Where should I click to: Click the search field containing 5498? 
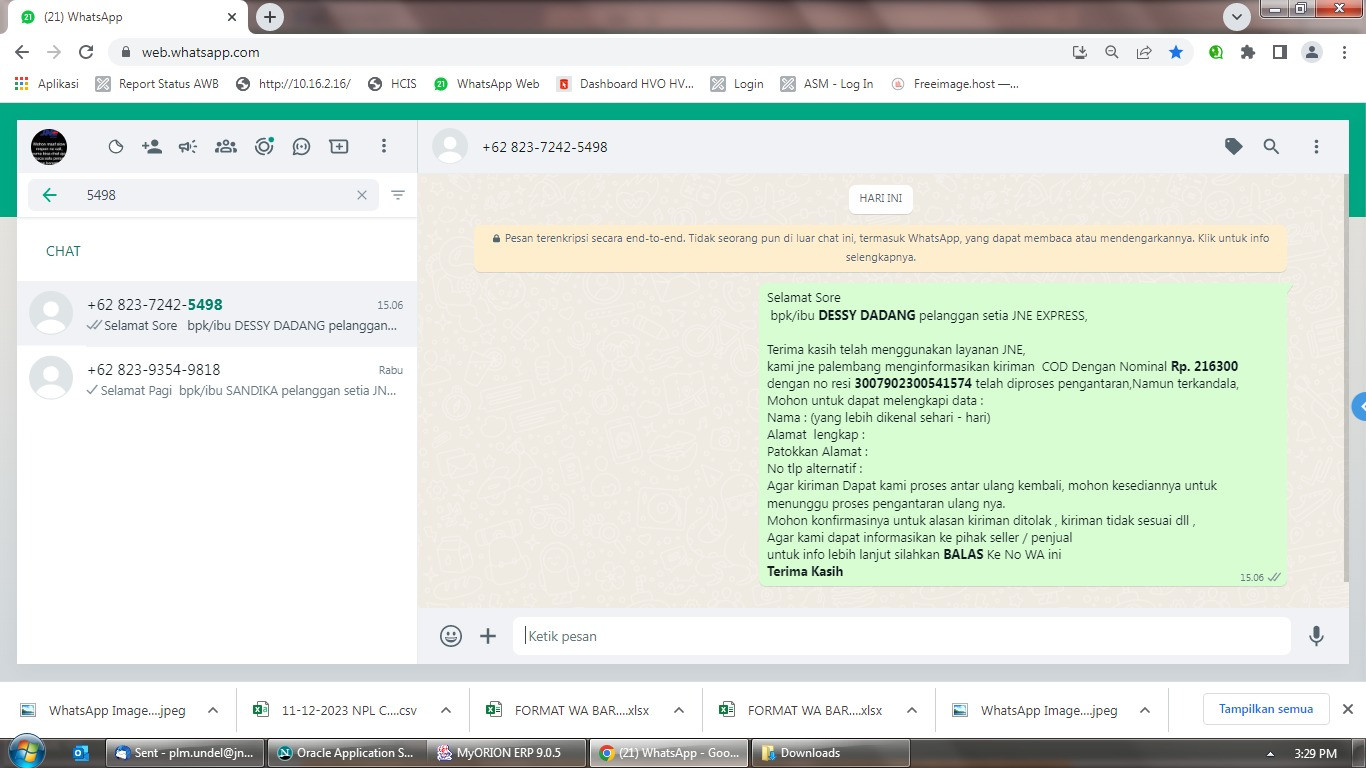[204, 195]
